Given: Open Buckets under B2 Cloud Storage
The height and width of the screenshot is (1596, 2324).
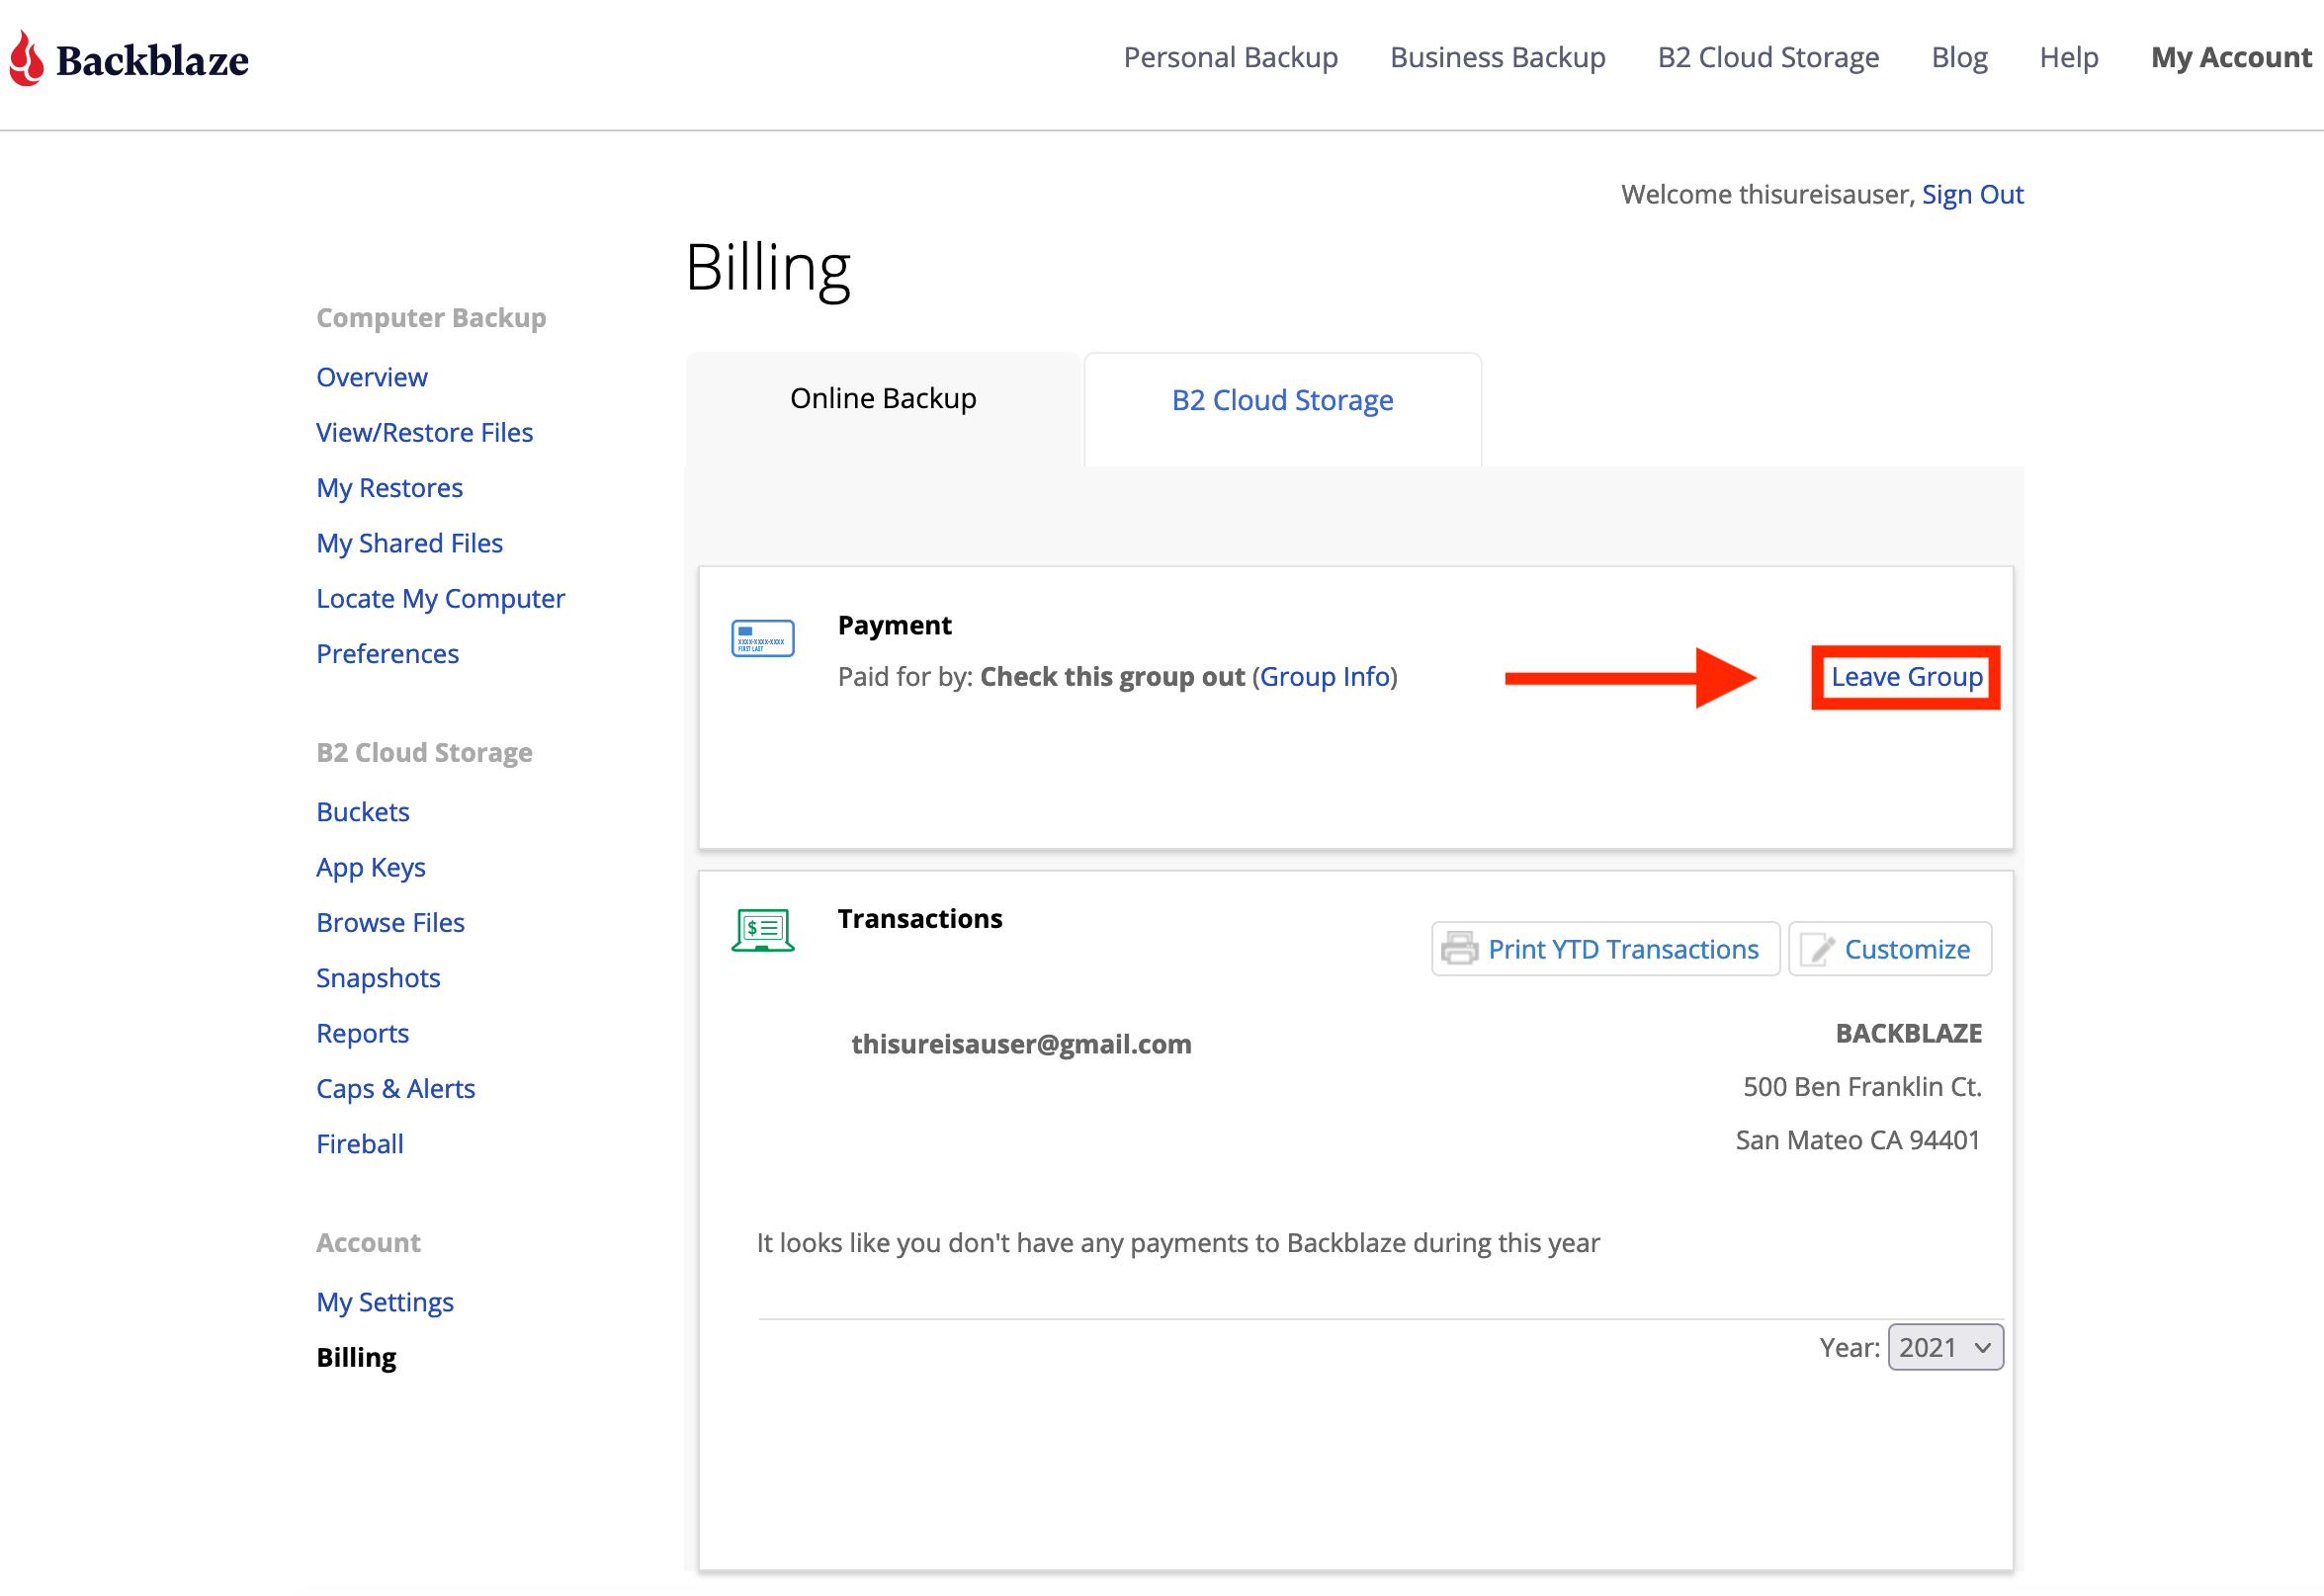Looking at the screenshot, I should click(x=363, y=811).
